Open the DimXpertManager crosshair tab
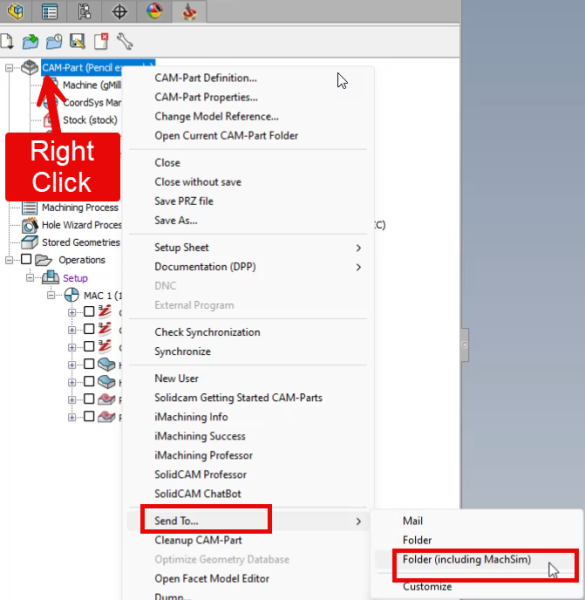585x600 pixels. pos(119,11)
